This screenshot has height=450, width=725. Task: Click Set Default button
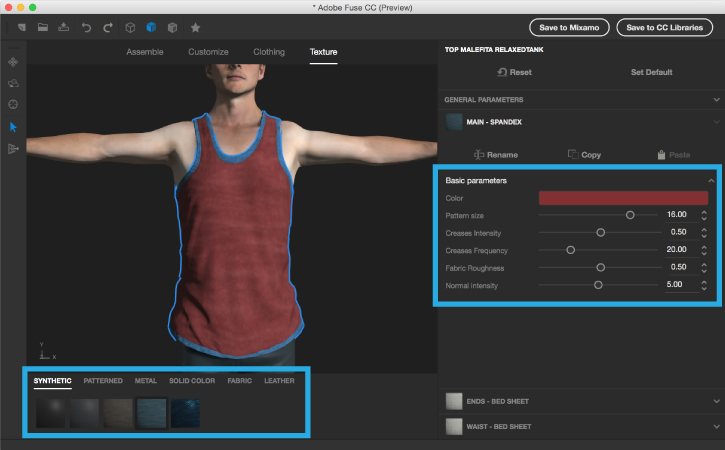tap(651, 72)
